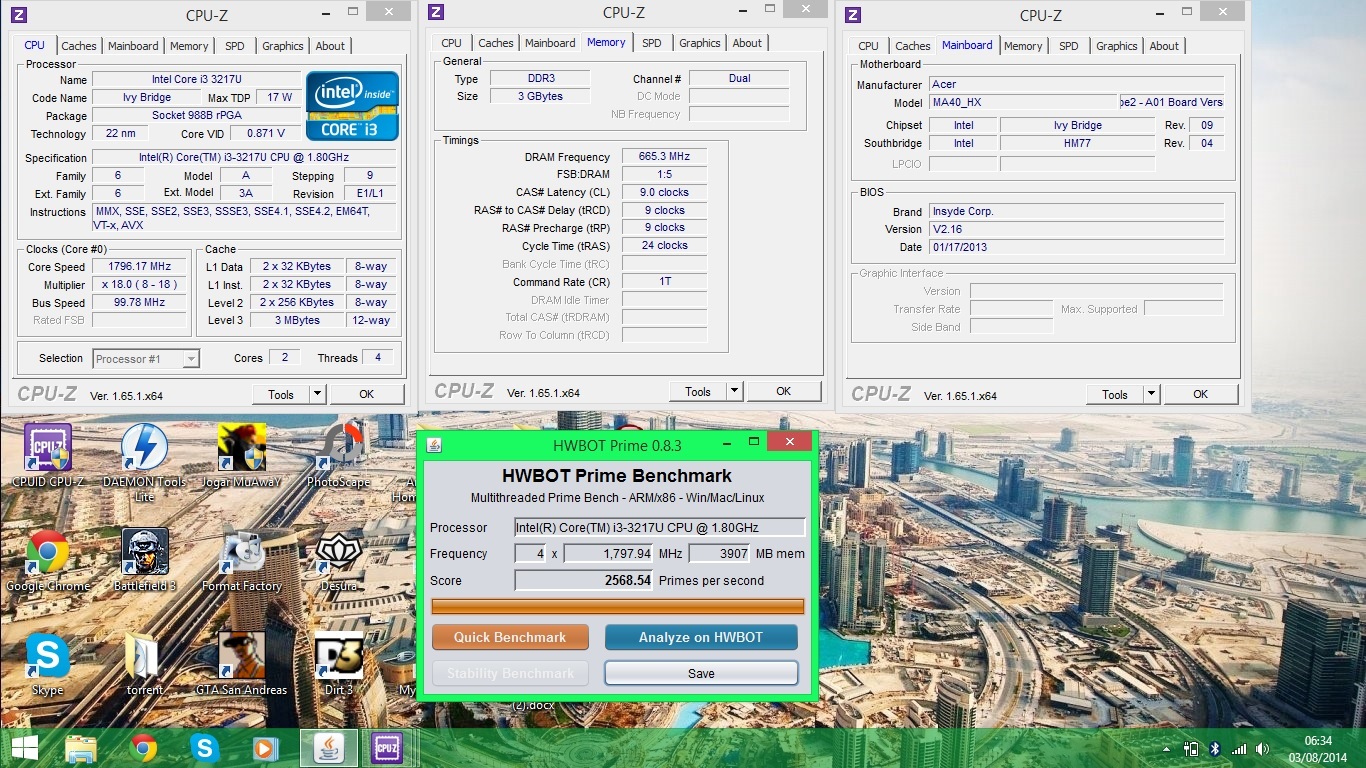Viewport: 1366px width, 768px height.
Task: Click the HWBOT Prime orange progress bar
Action: [x=618, y=606]
